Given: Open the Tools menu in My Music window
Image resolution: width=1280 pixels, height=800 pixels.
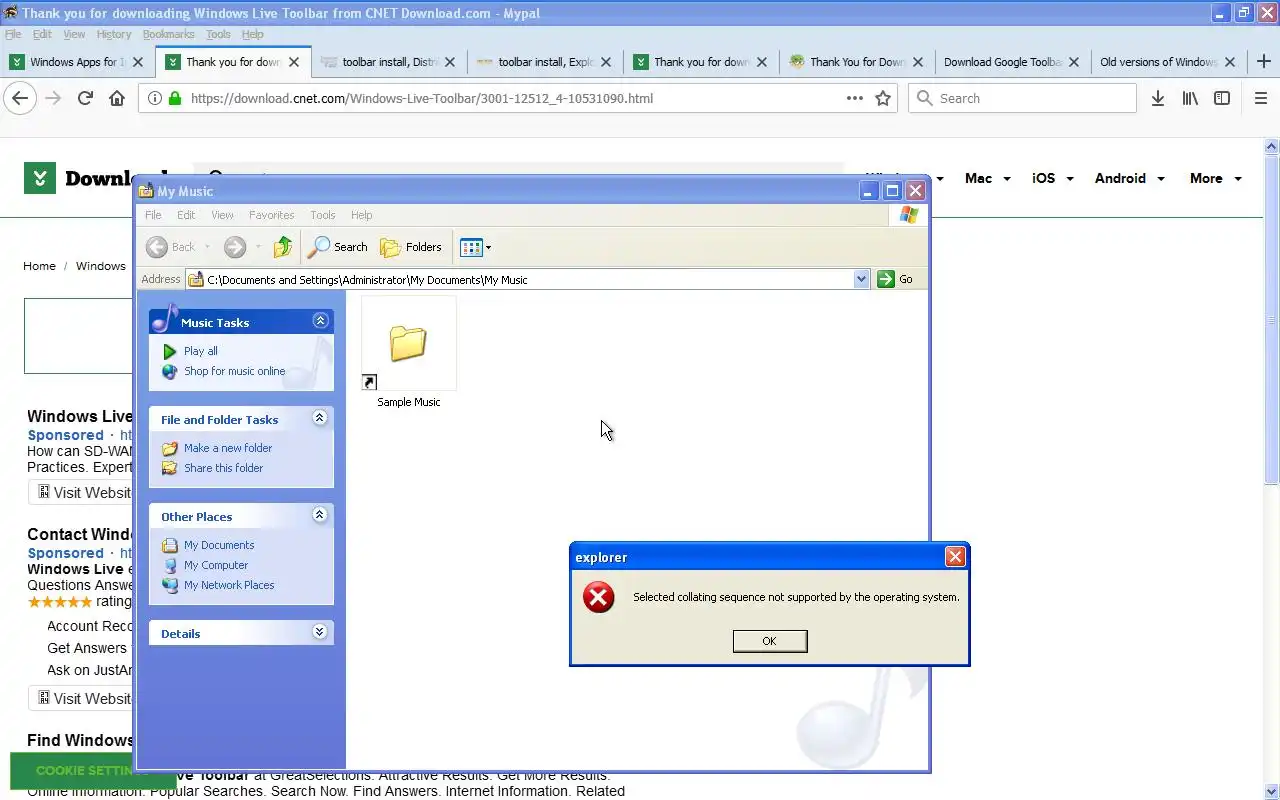Looking at the screenshot, I should [323, 215].
